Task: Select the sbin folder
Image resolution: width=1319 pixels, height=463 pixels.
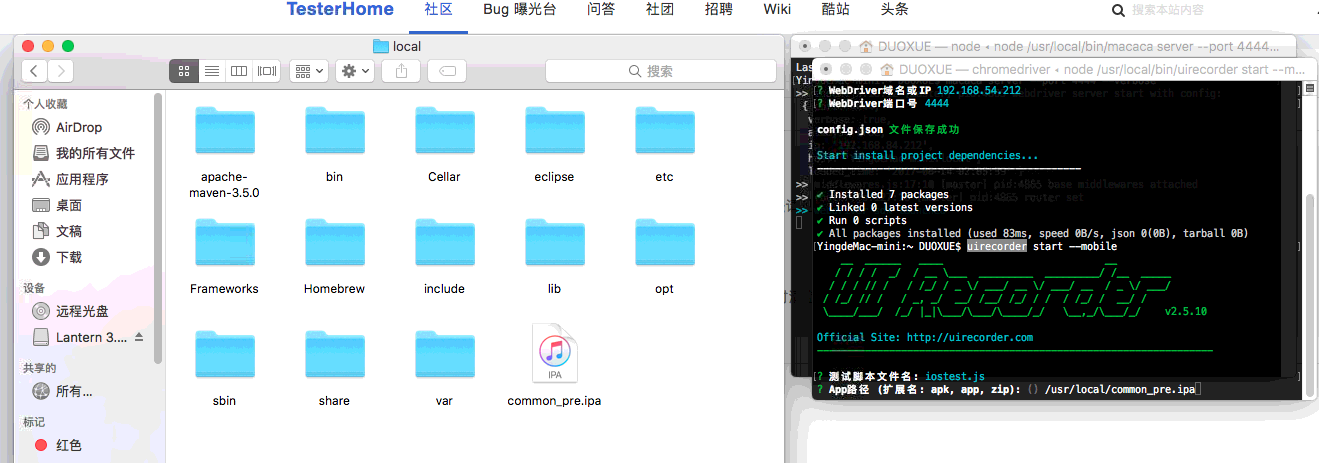Action: [x=224, y=354]
